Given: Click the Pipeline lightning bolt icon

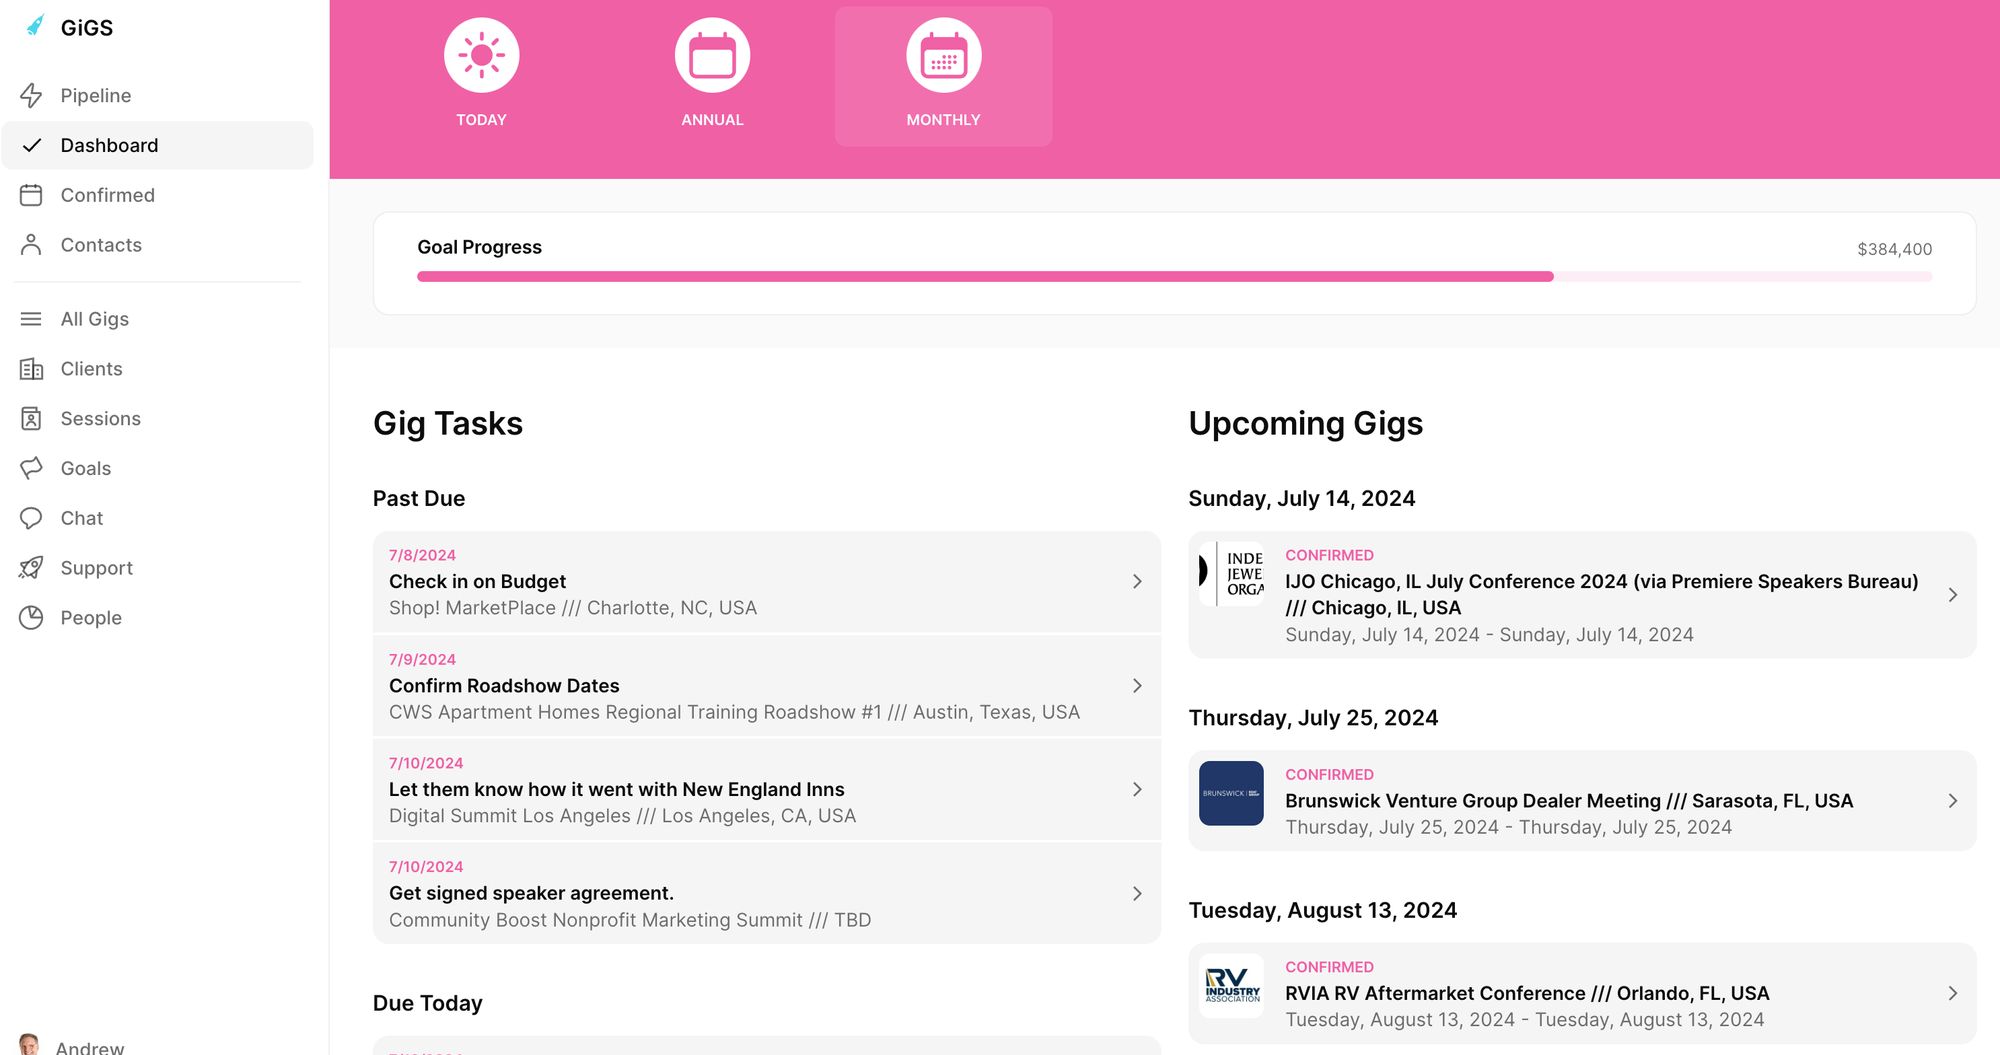Looking at the screenshot, I should point(31,95).
